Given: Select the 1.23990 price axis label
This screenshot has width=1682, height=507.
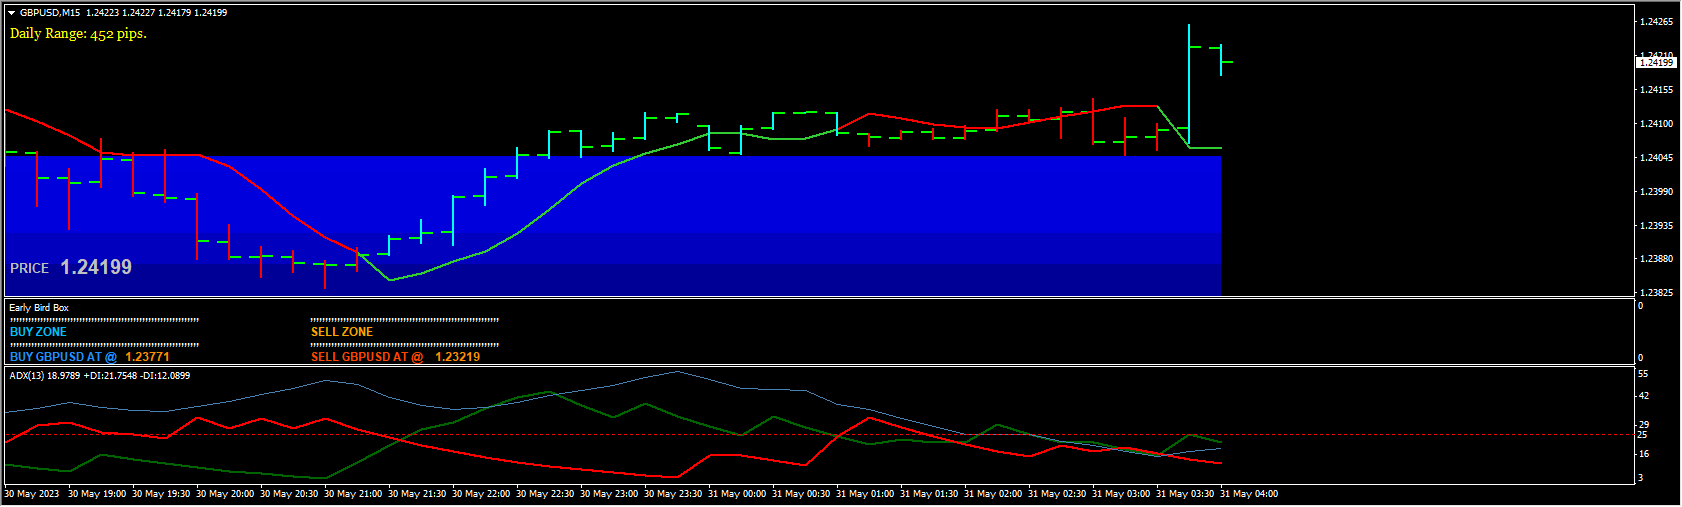Looking at the screenshot, I should pos(1656,192).
